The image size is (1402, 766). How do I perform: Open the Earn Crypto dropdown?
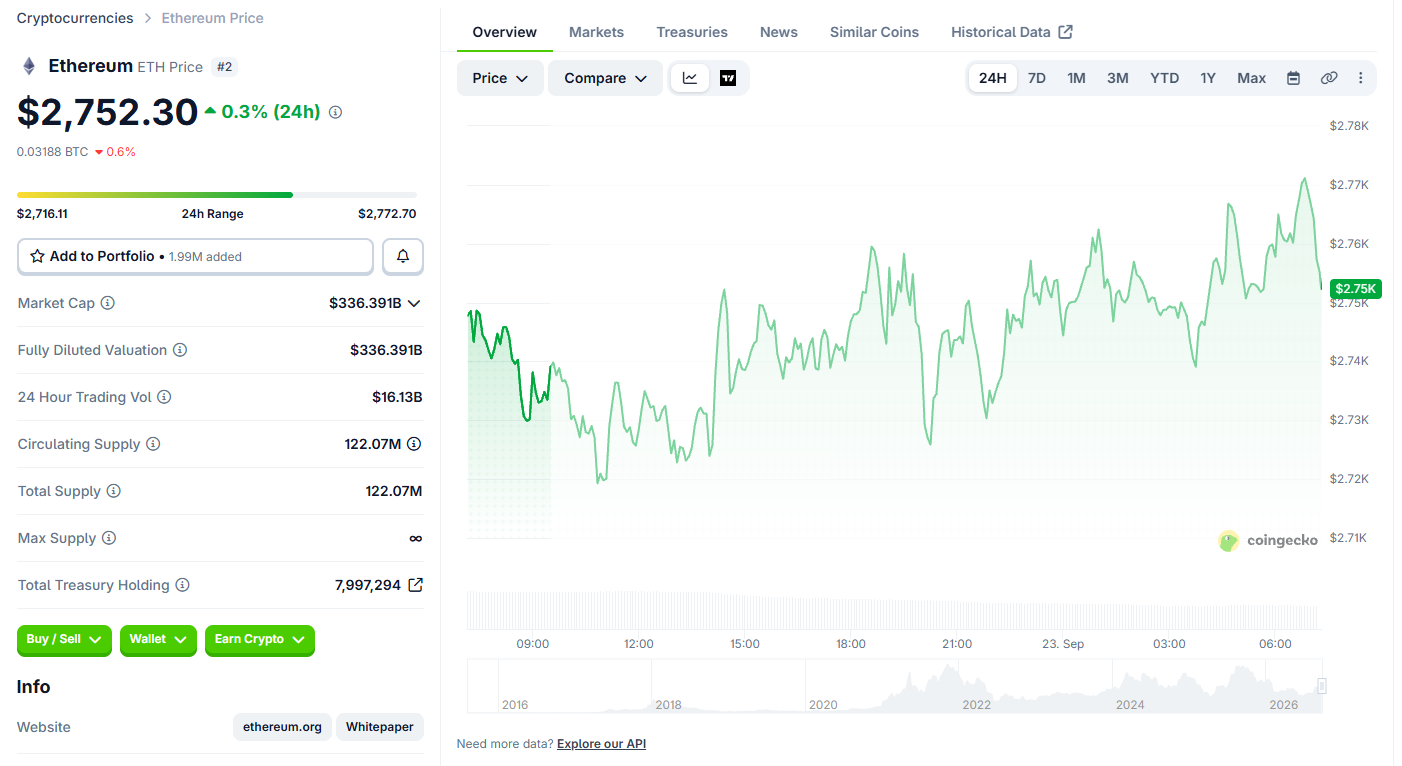260,639
